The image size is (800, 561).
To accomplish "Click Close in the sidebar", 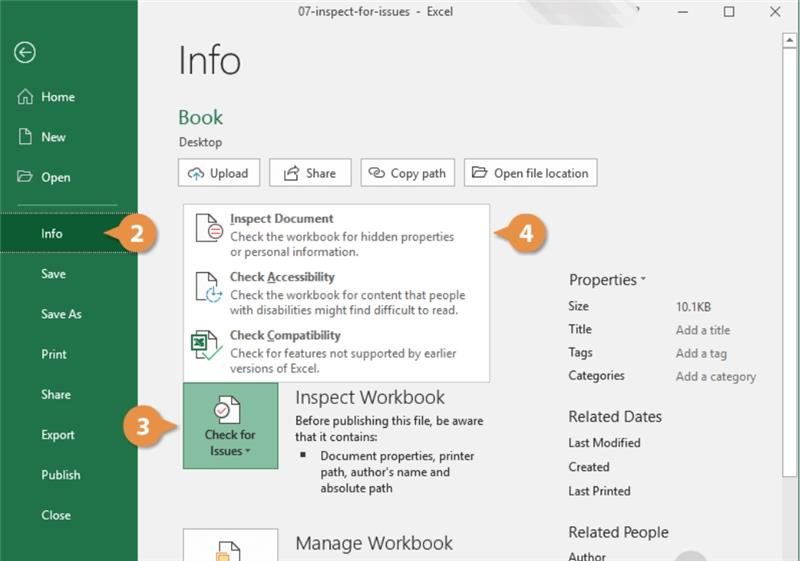I will click(68, 515).
